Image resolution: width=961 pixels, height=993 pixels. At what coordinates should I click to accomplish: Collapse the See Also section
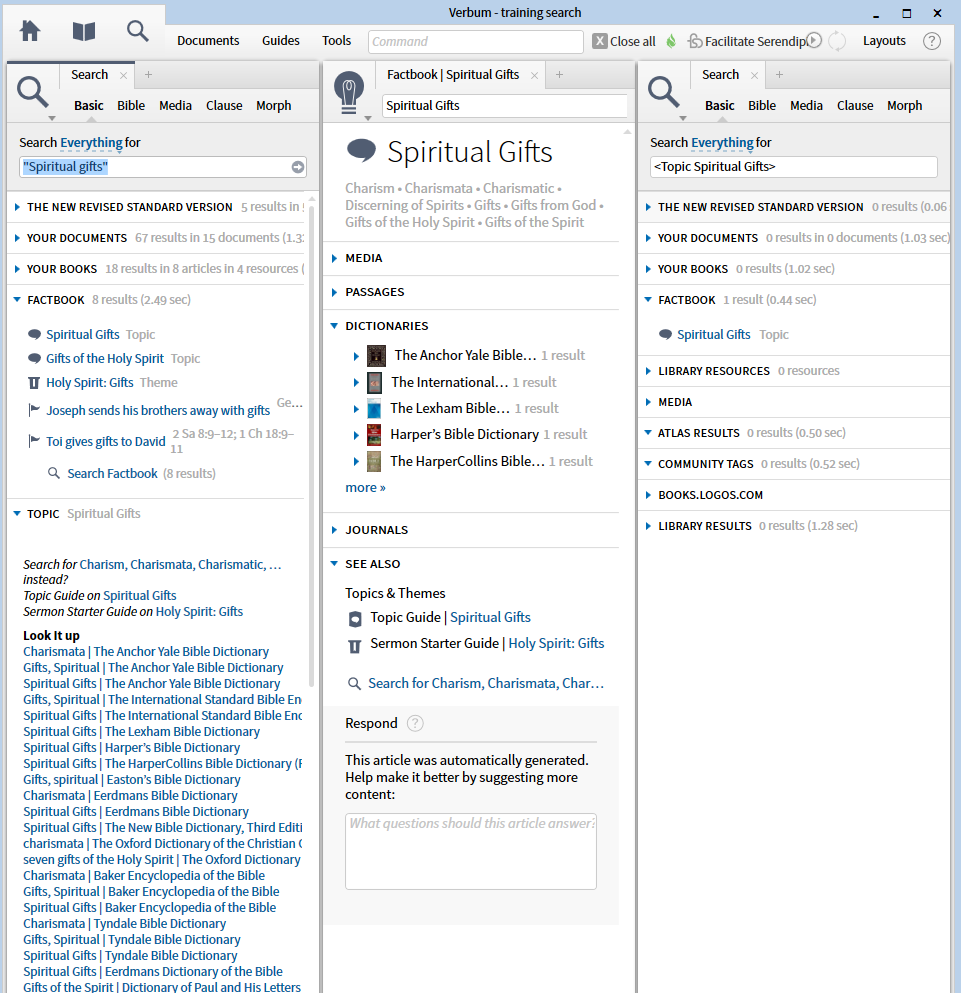[334, 564]
